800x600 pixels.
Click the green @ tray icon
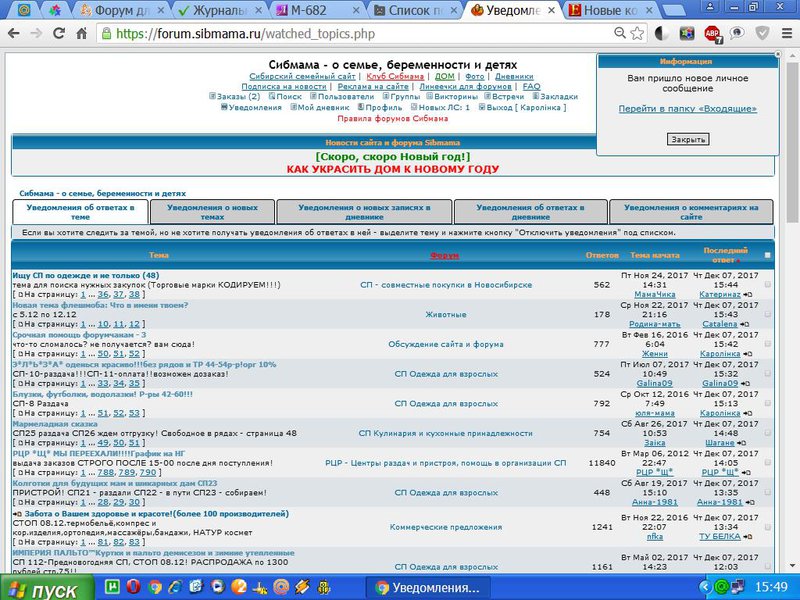coord(721,587)
